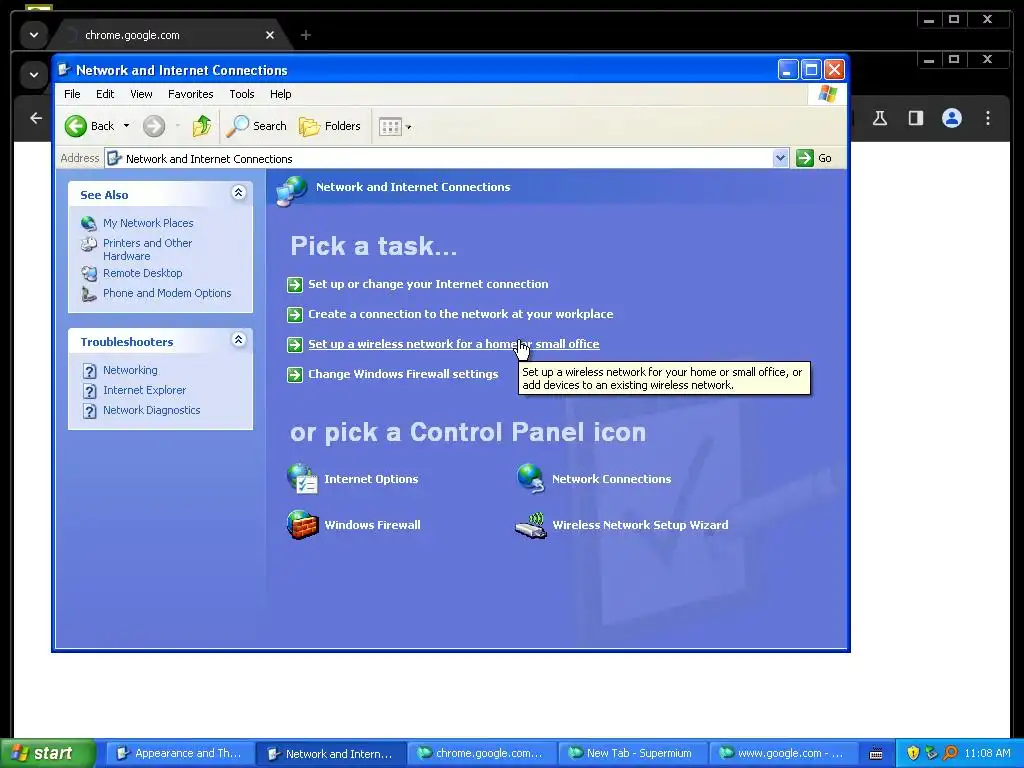Image resolution: width=1024 pixels, height=768 pixels.
Task: Close the chrome.google.com browser tab
Action: pos(270,35)
